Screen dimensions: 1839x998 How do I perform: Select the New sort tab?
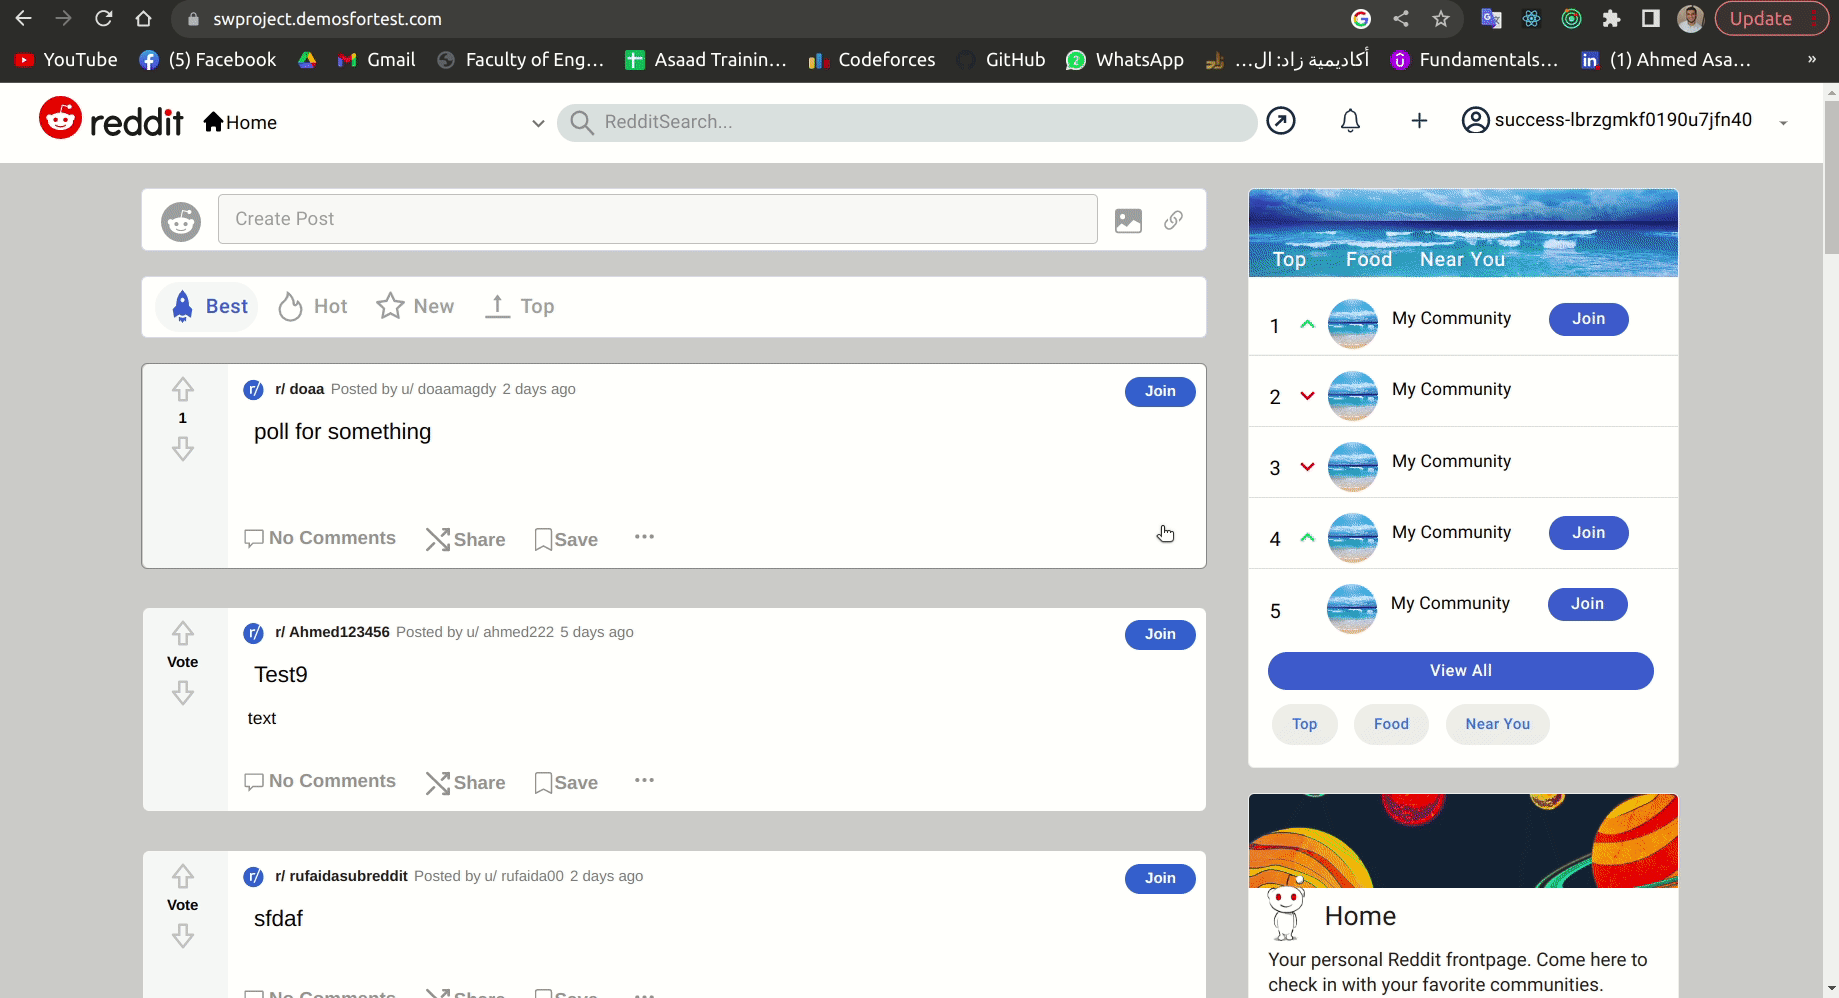[x=415, y=307]
